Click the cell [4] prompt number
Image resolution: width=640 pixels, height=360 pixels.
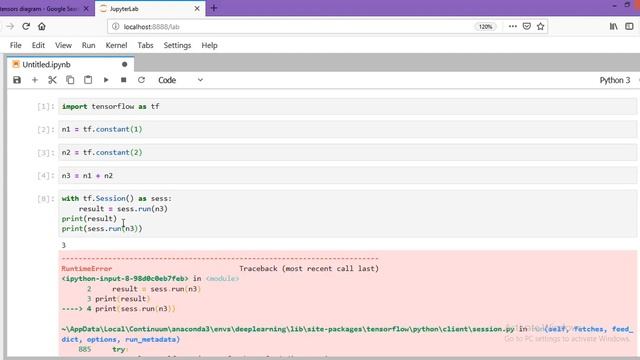[45, 176]
